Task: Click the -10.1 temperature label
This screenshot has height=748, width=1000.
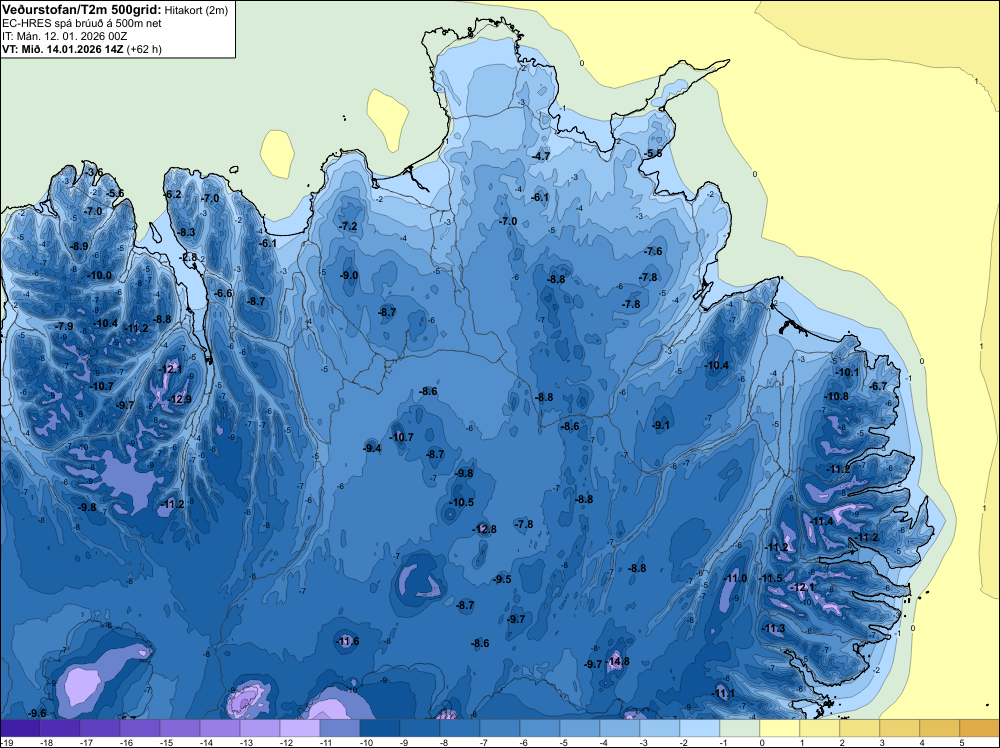Action: pos(847,372)
